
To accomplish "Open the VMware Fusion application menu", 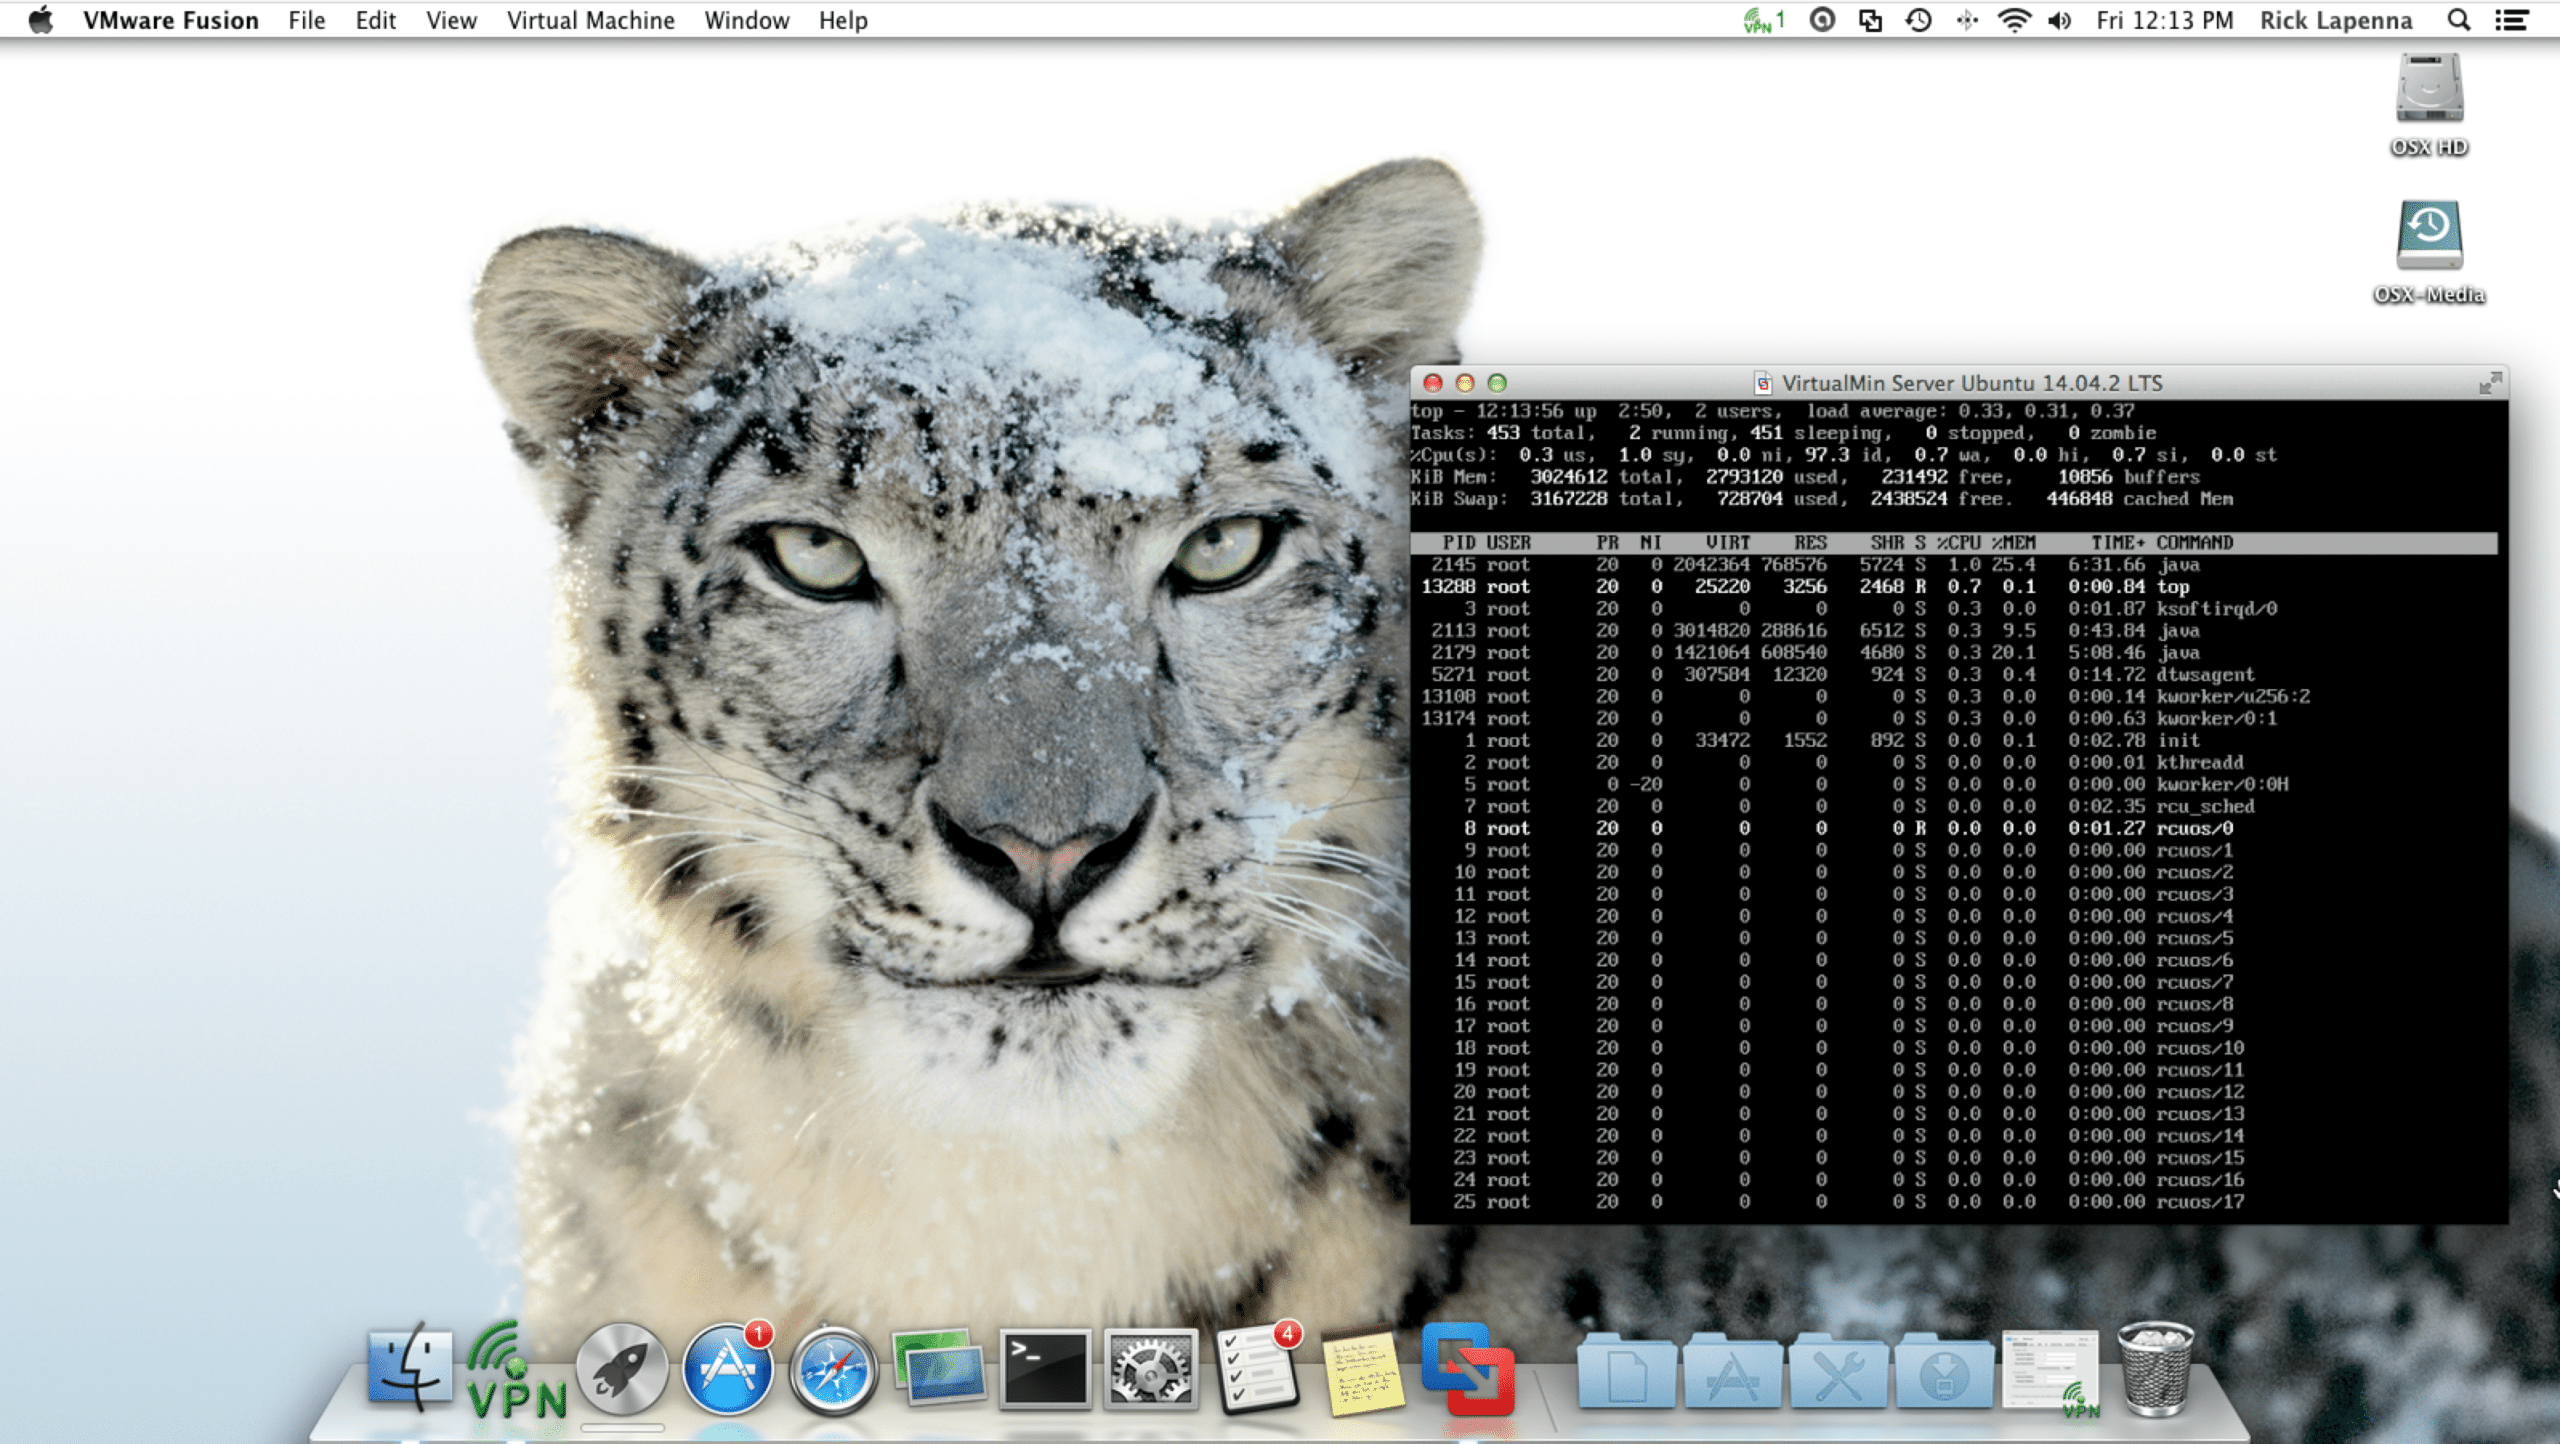I will pos(170,20).
